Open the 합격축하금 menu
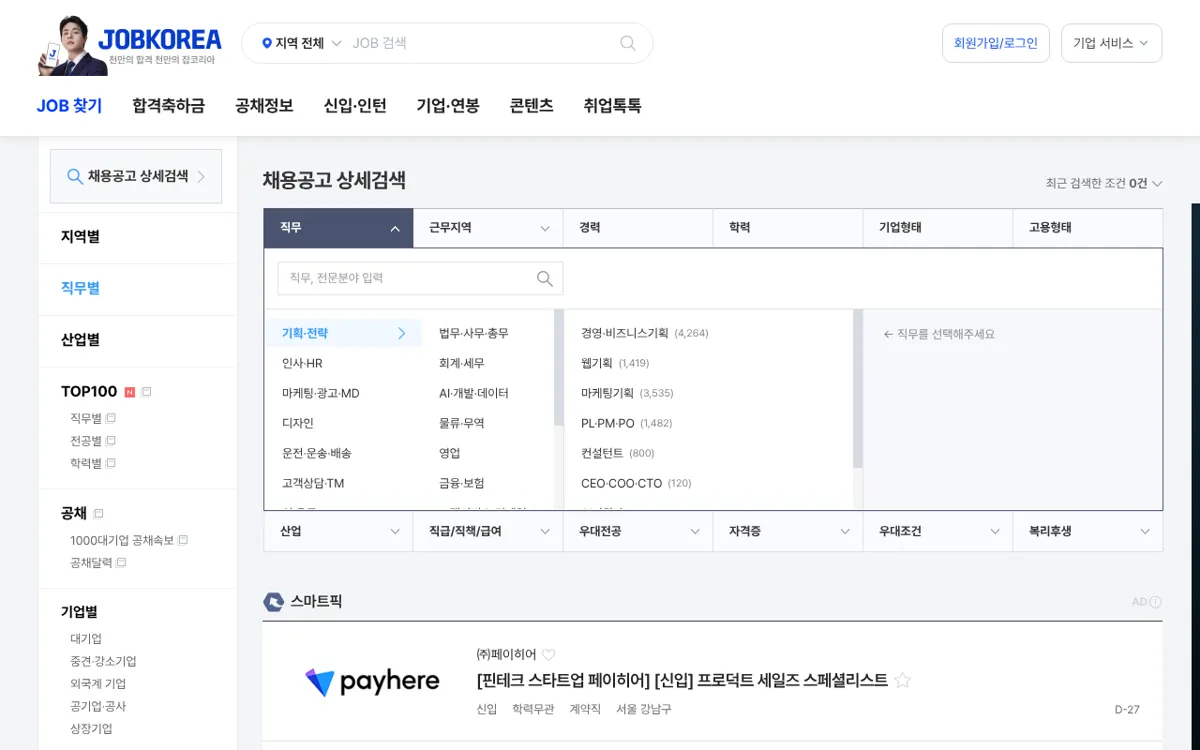This screenshot has width=1200, height=750. tap(168, 105)
